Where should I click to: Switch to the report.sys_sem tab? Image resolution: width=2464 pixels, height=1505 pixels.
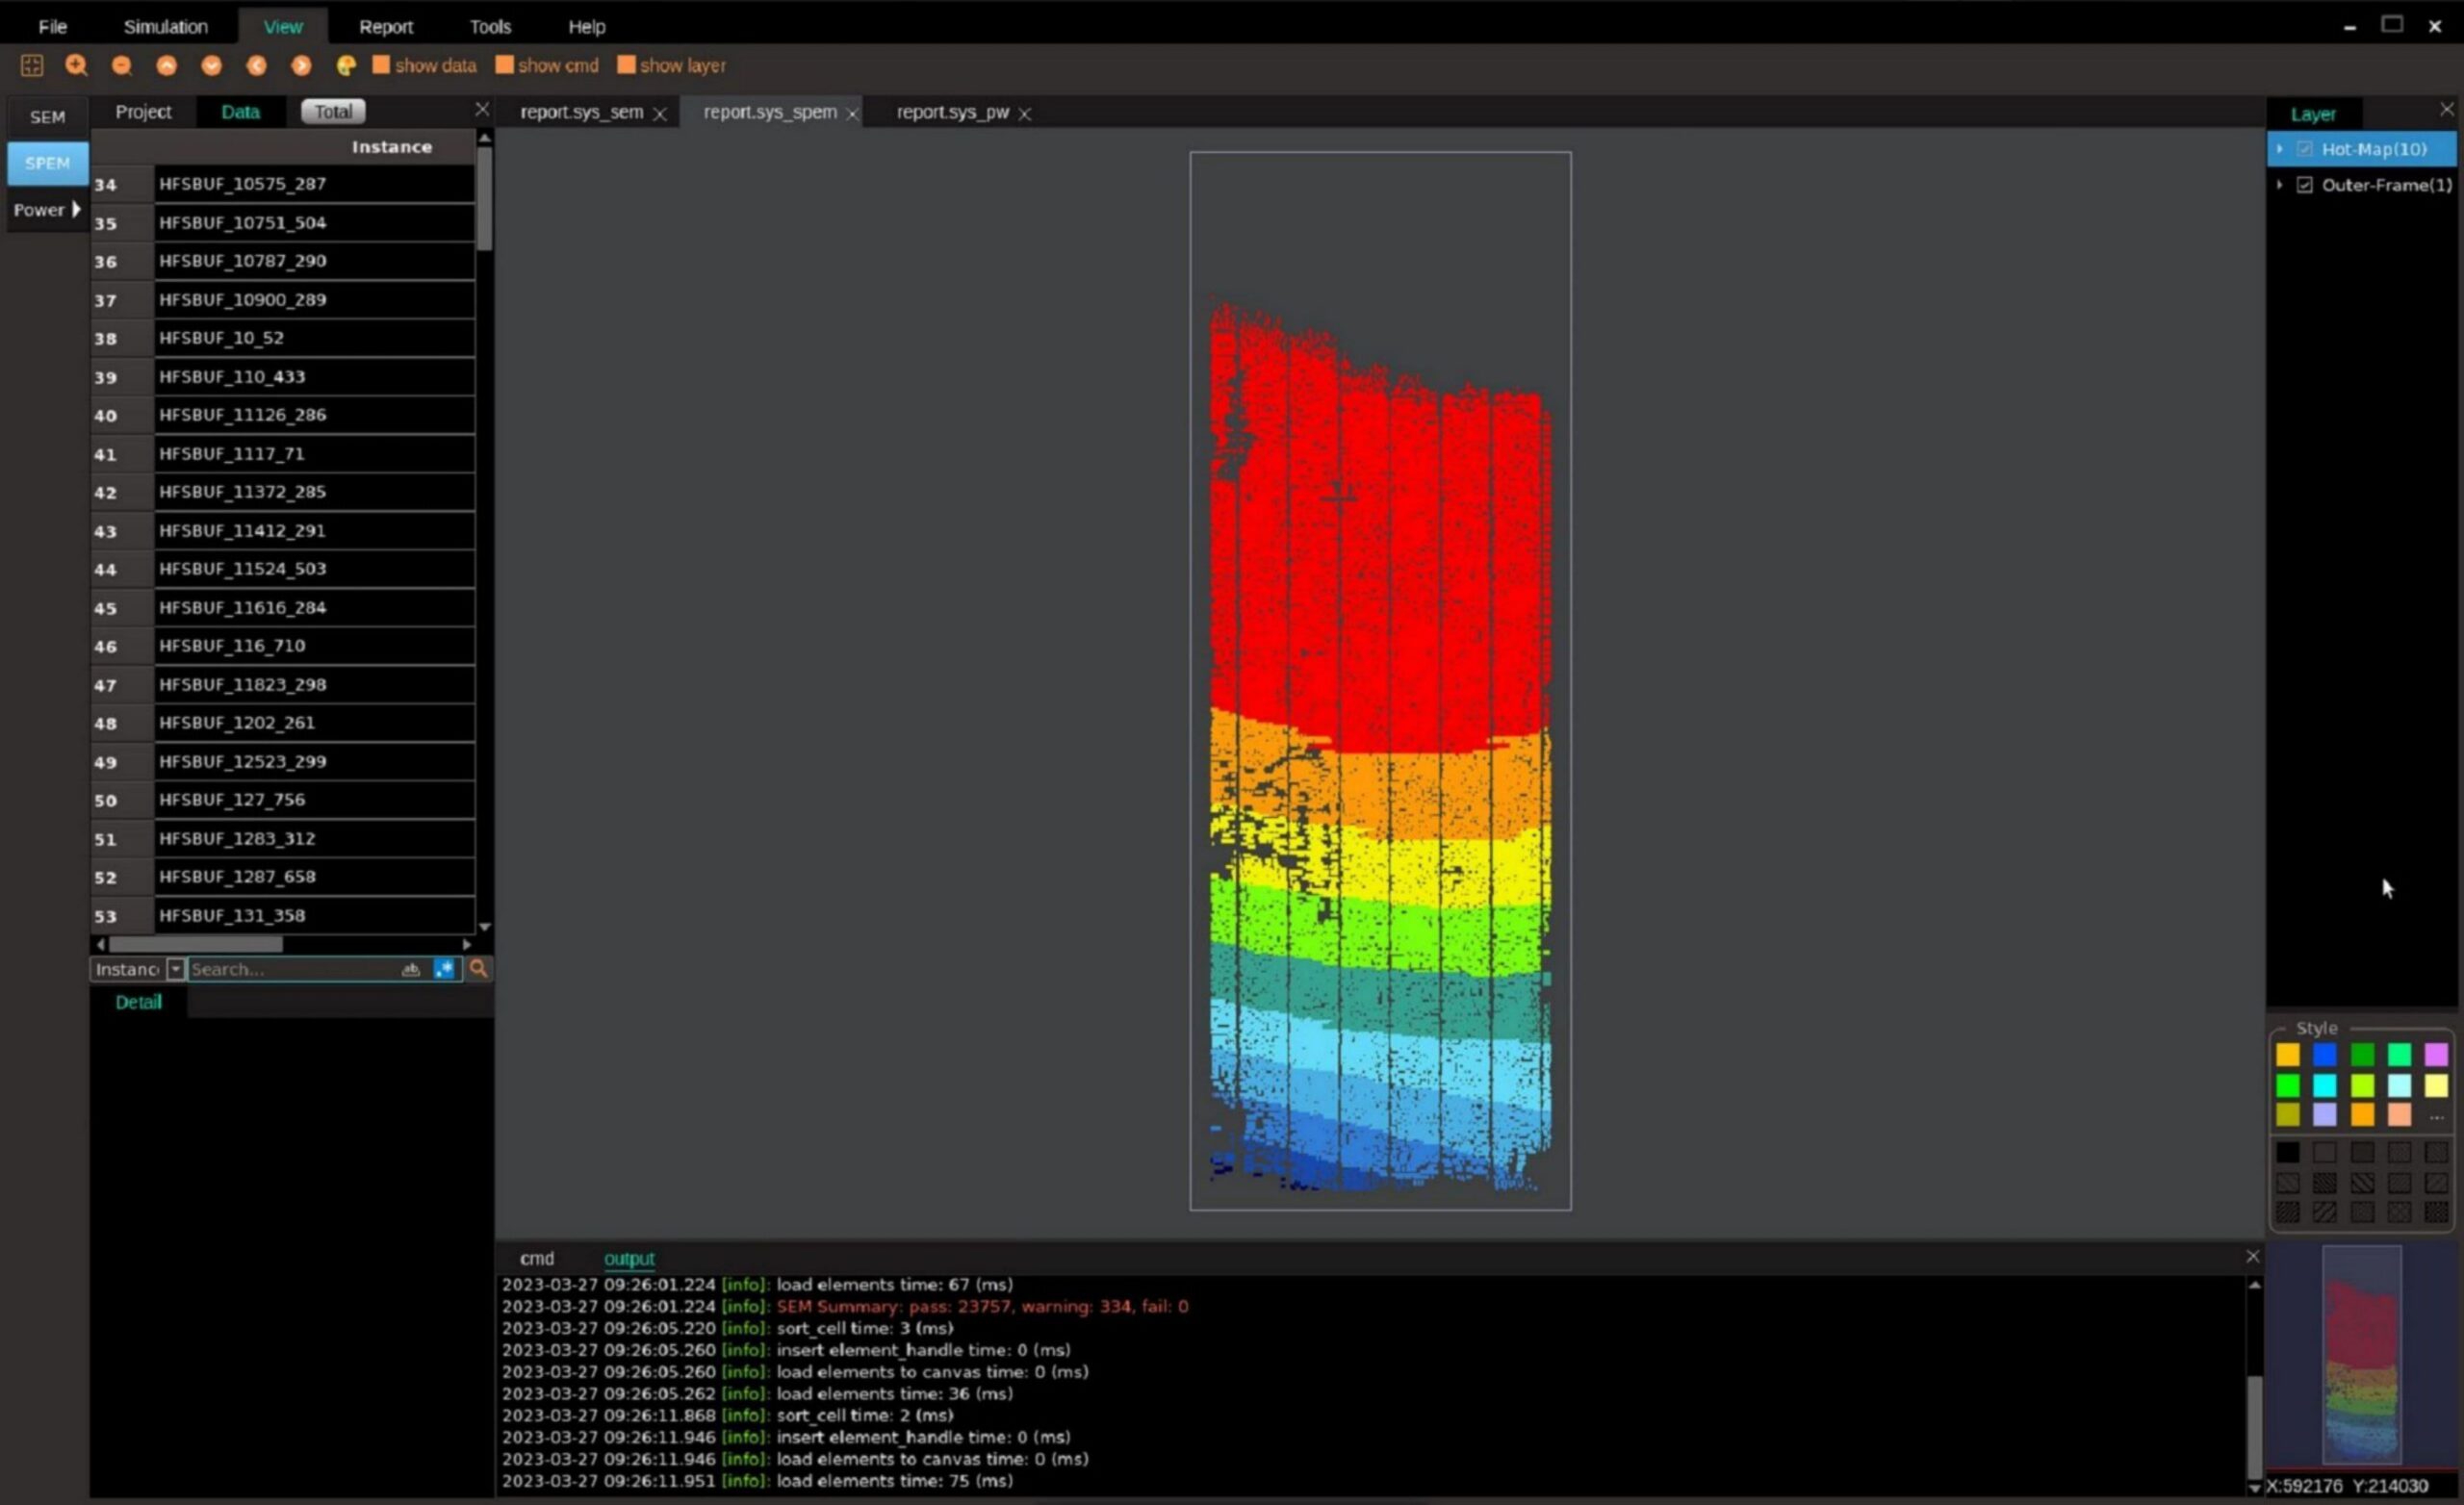click(581, 112)
